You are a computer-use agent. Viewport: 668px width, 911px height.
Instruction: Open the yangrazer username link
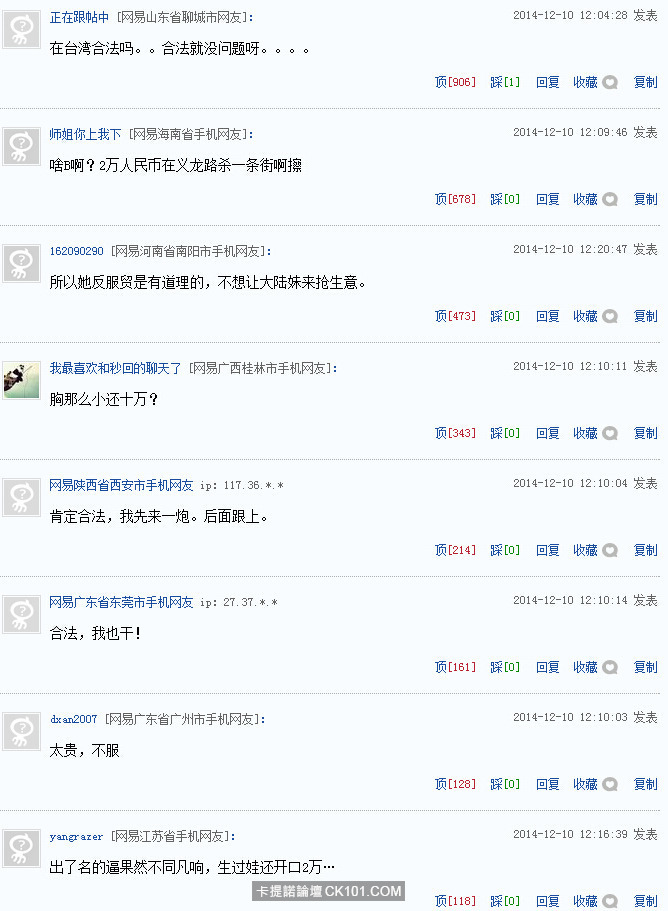(76, 837)
